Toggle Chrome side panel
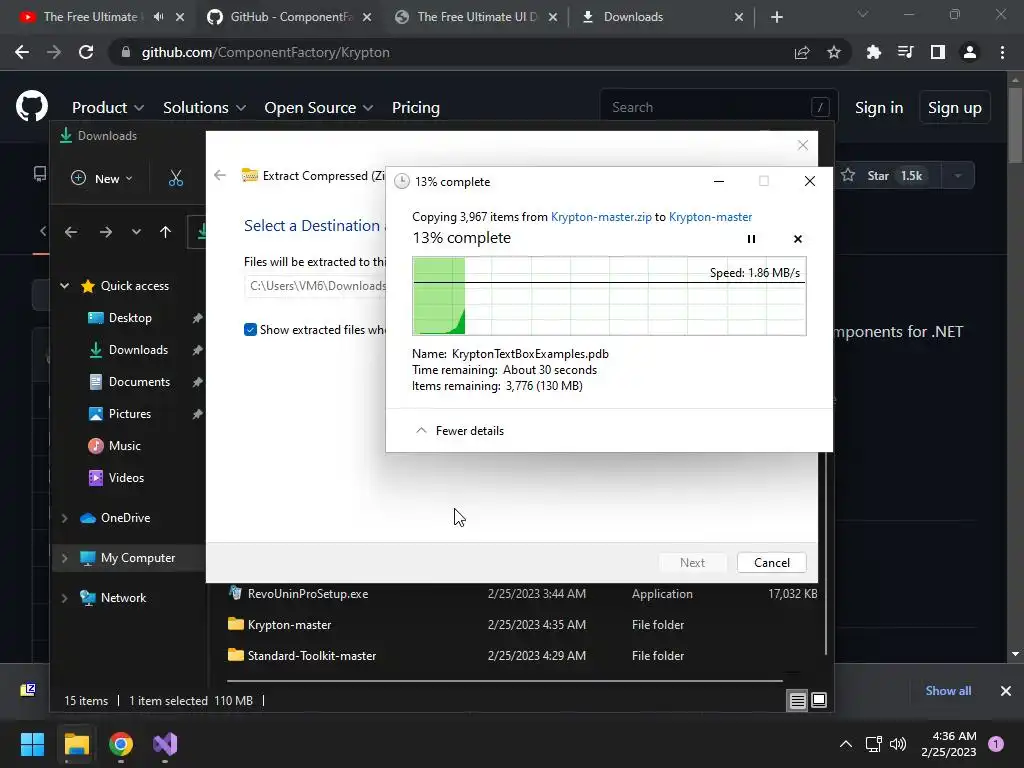The height and width of the screenshot is (768, 1024). coord(937,52)
